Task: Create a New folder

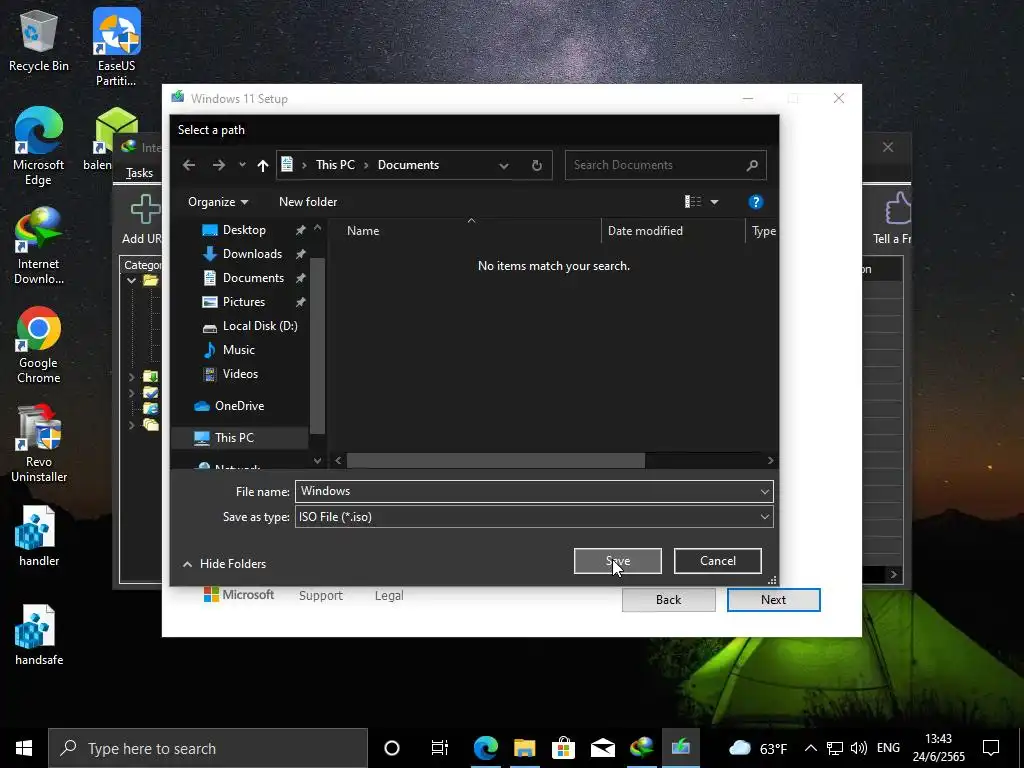Action: pyautogui.click(x=308, y=202)
